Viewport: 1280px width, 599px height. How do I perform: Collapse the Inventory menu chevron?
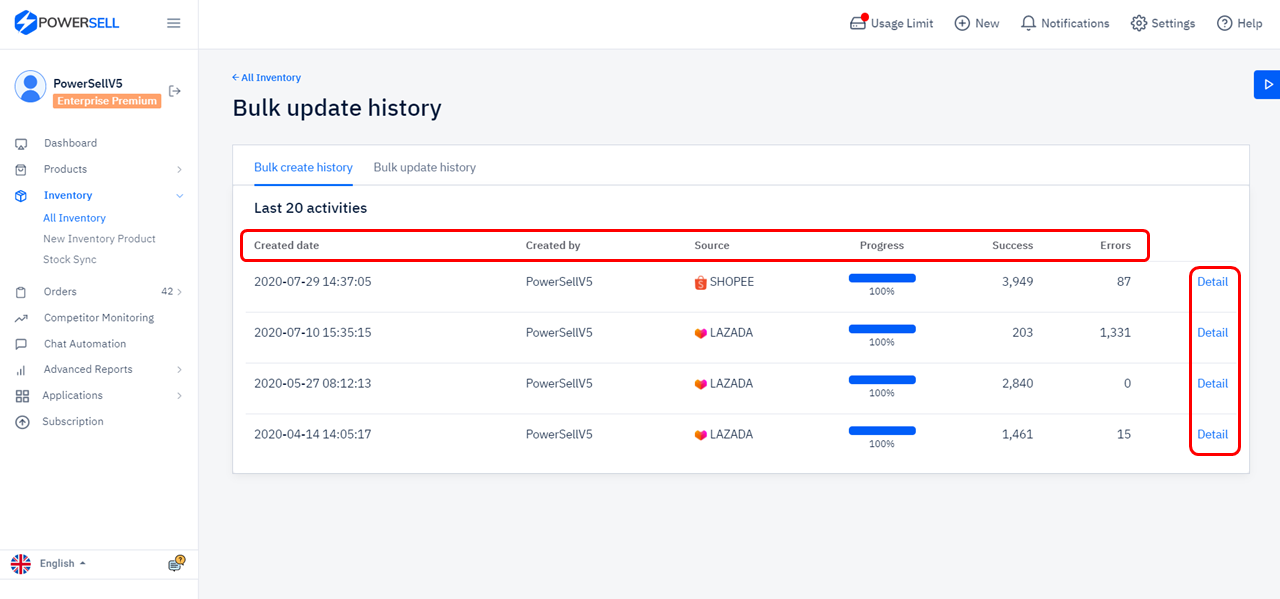(180, 196)
